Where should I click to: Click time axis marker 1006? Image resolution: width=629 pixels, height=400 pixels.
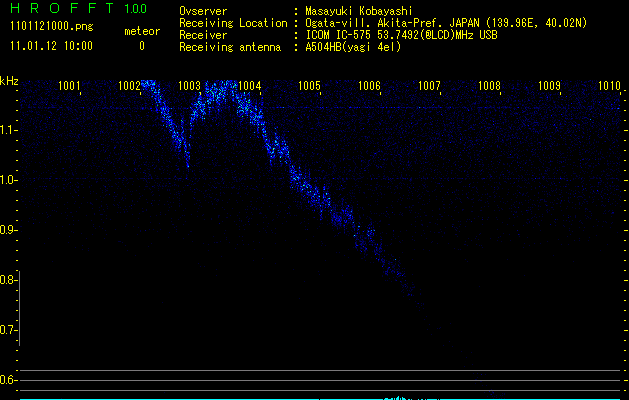coord(369,86)
